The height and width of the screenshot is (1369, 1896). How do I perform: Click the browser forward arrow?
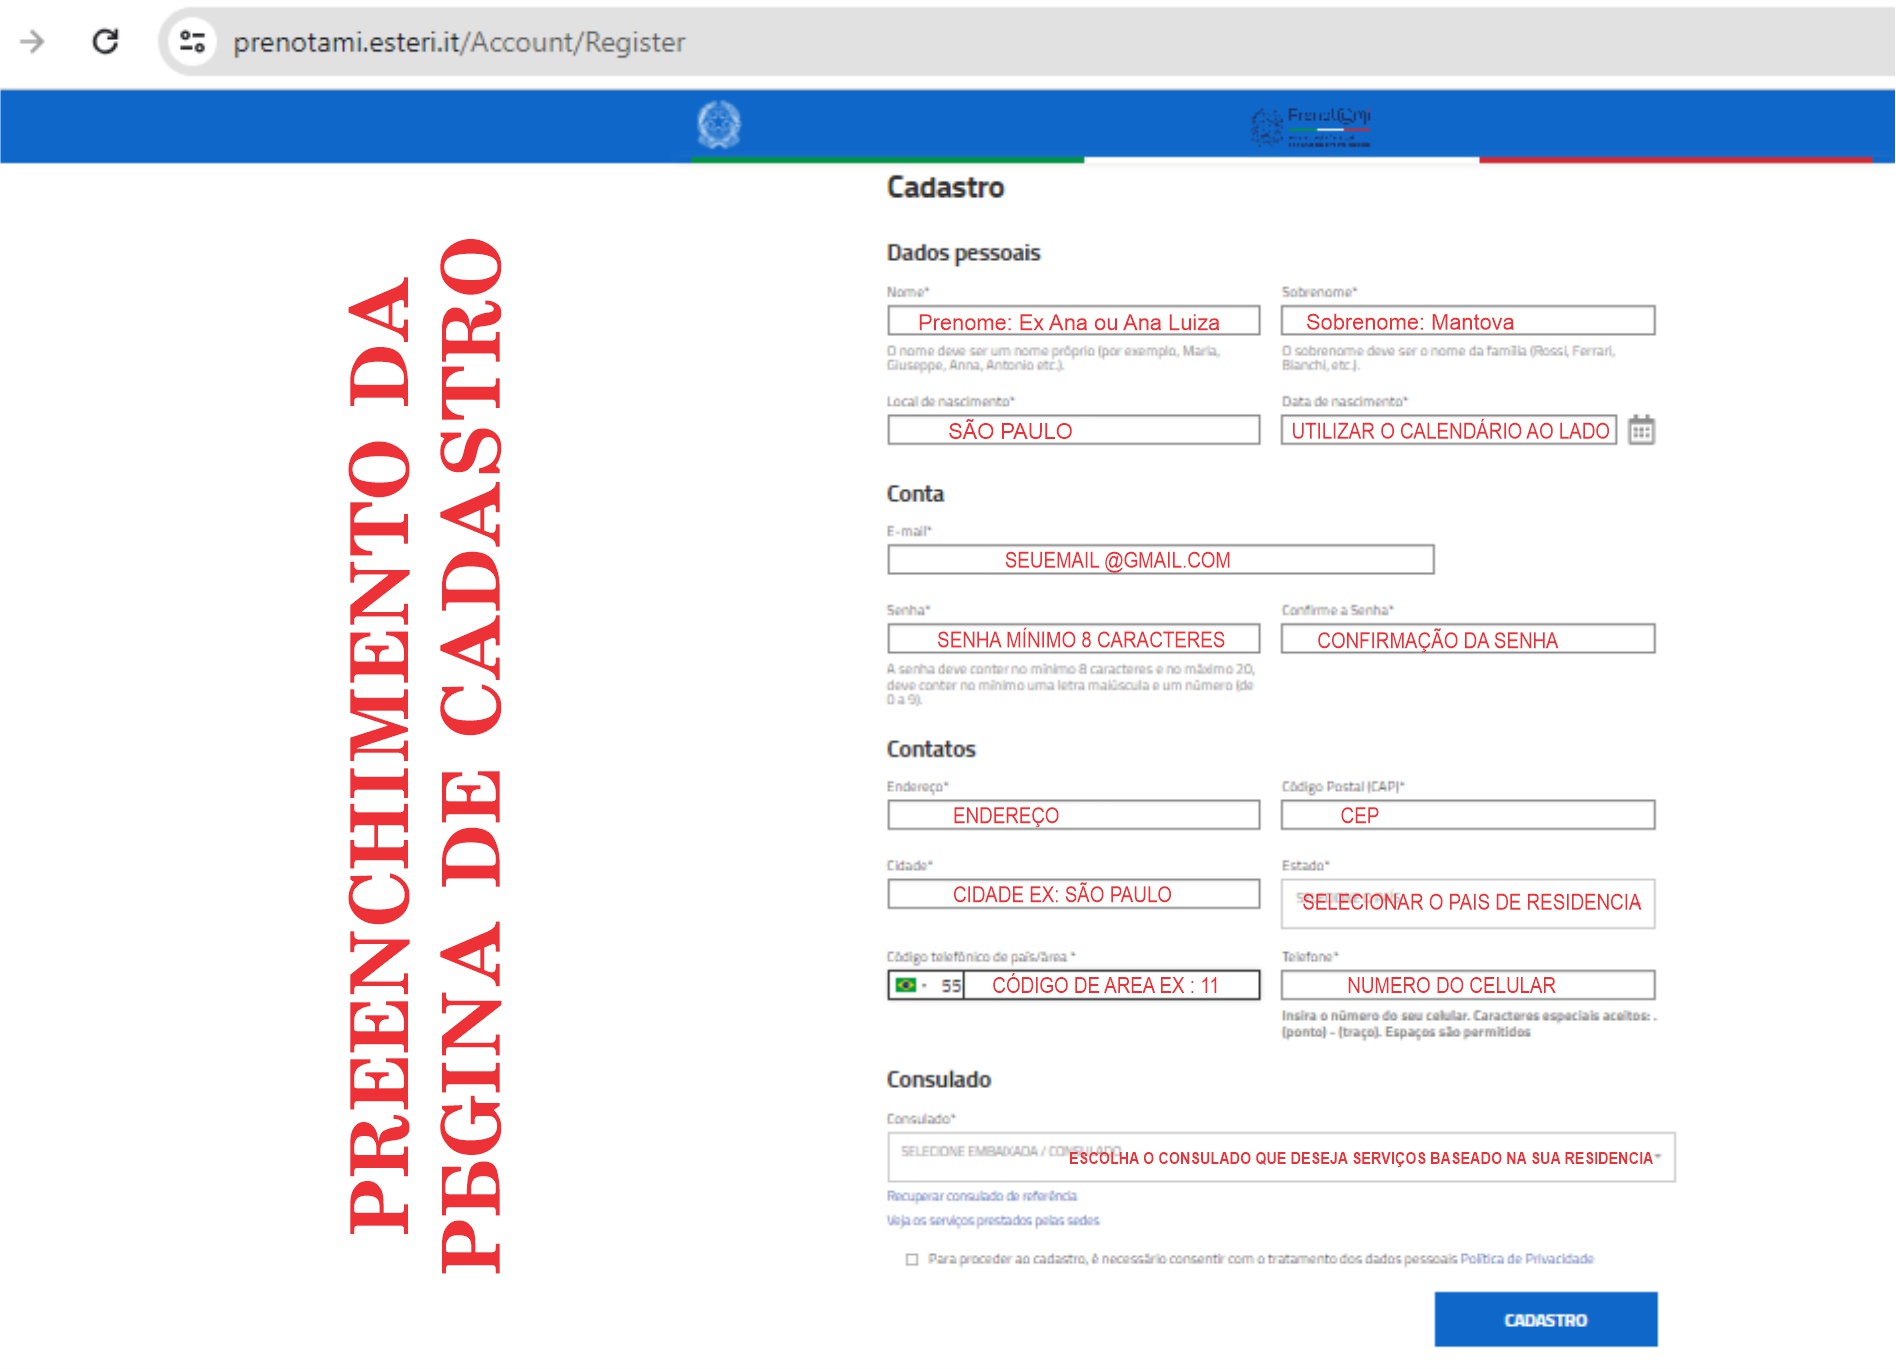coord(33,42)
